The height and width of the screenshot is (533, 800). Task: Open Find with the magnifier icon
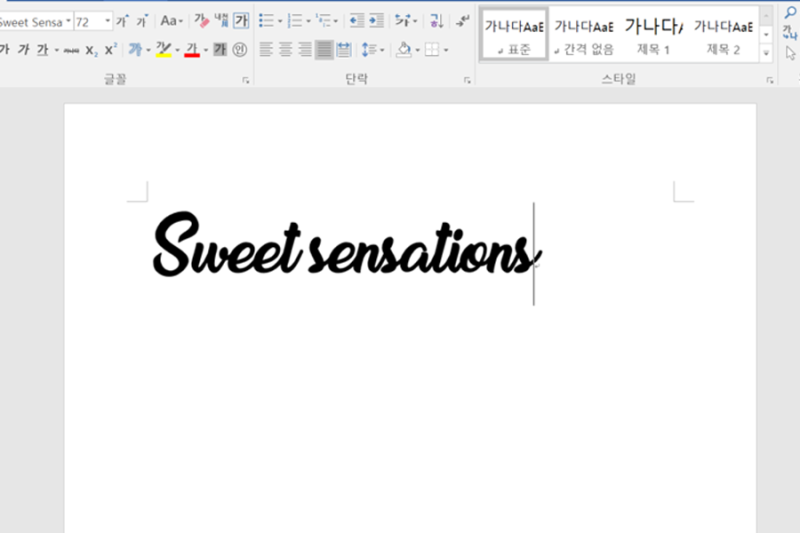click(790, 13)
